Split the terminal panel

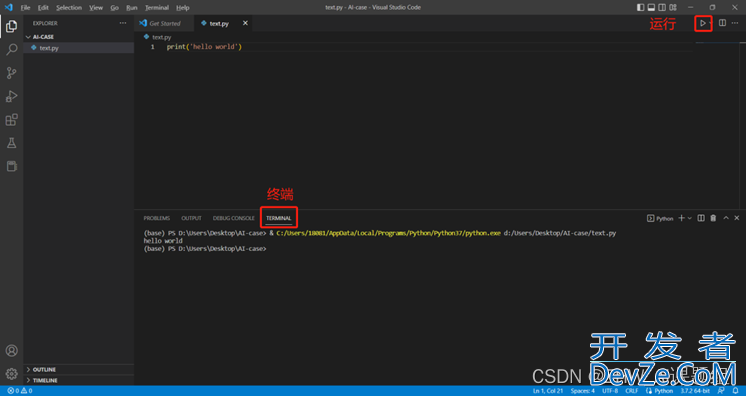[x=701, y=218]
